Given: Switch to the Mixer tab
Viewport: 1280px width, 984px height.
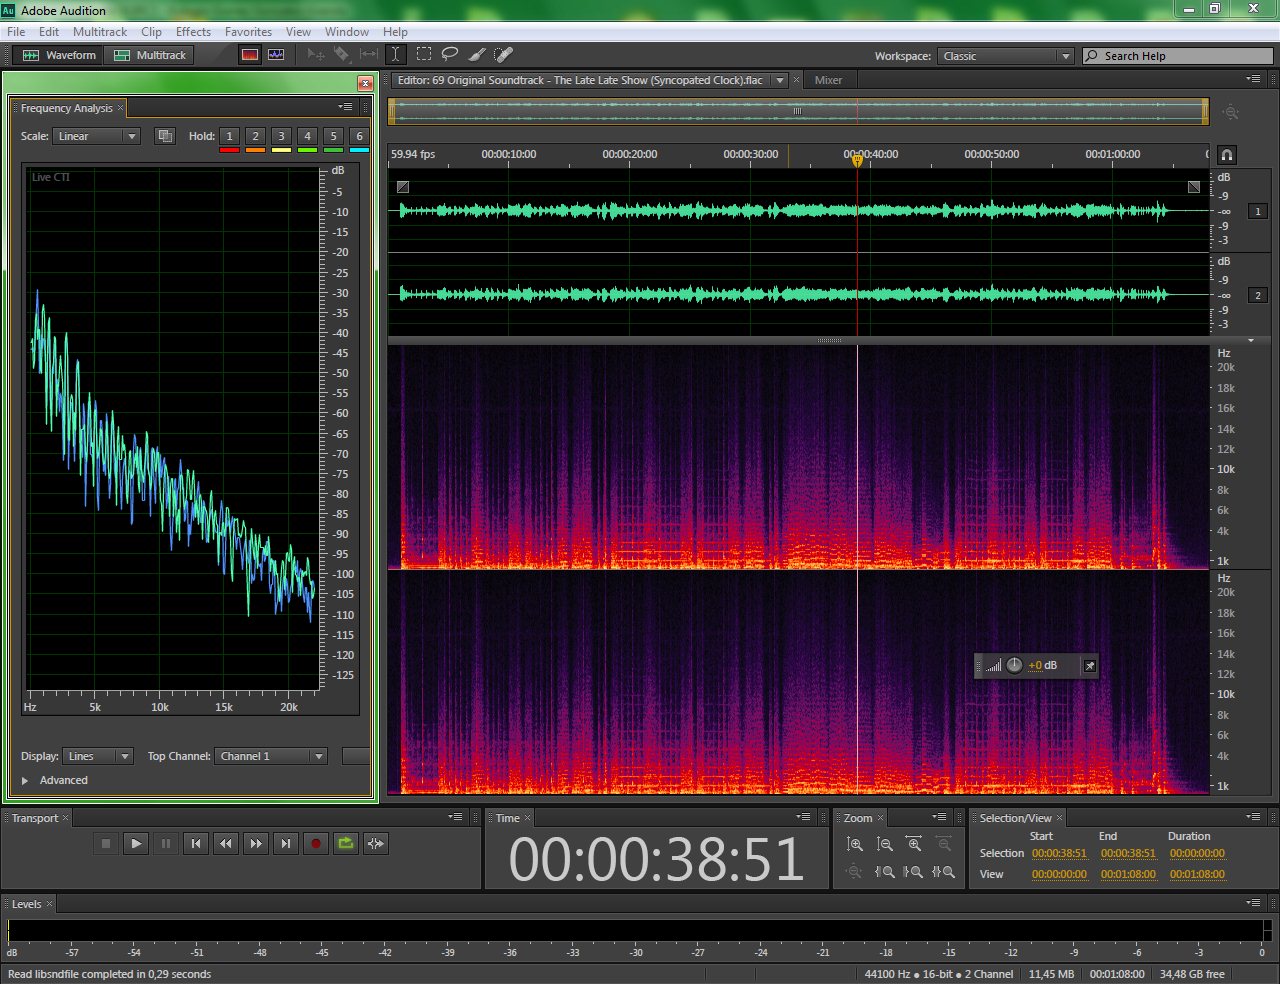Looking at the screenshot, I should point(828,80).
